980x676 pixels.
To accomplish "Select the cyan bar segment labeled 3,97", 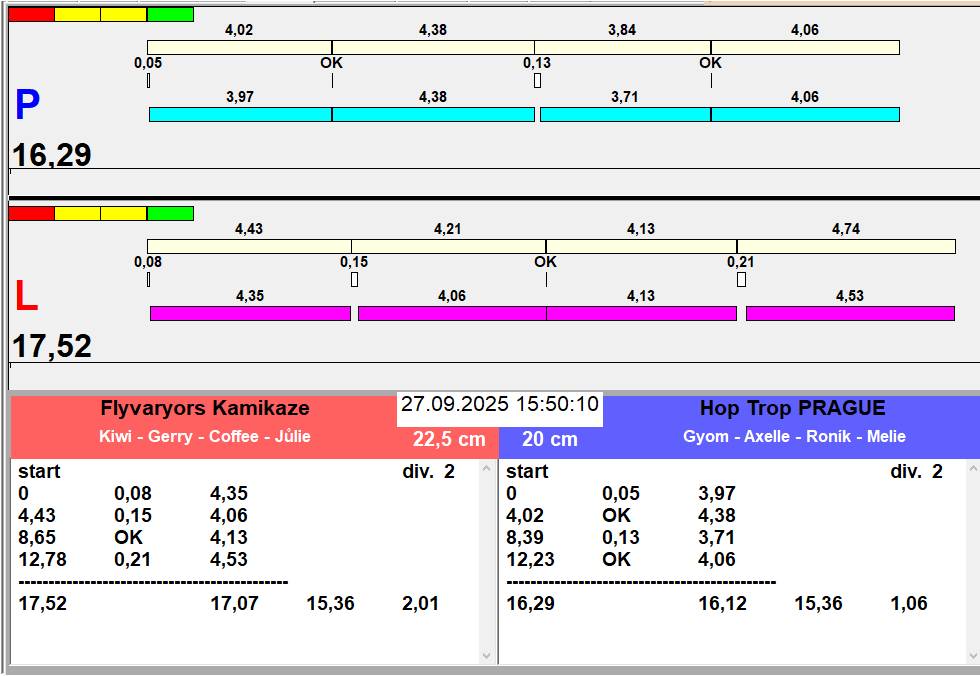I will tap(241, 114).
